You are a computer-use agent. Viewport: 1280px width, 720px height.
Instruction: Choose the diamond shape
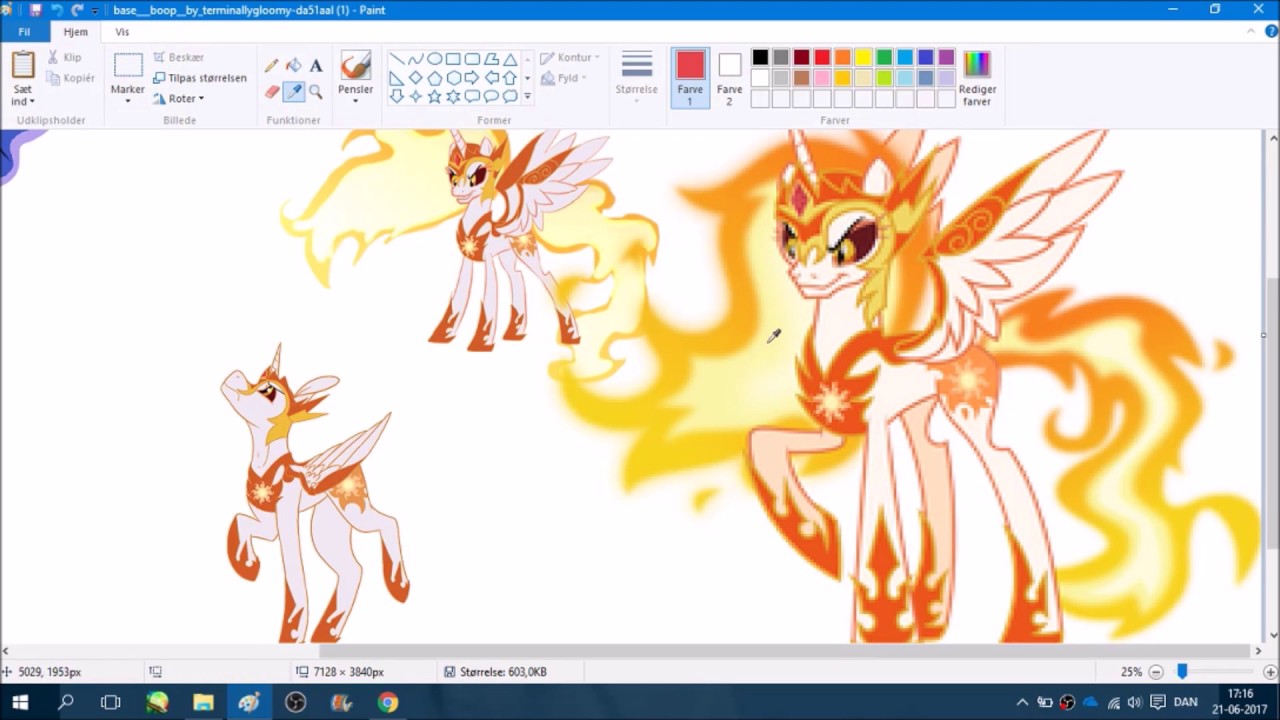416,78
